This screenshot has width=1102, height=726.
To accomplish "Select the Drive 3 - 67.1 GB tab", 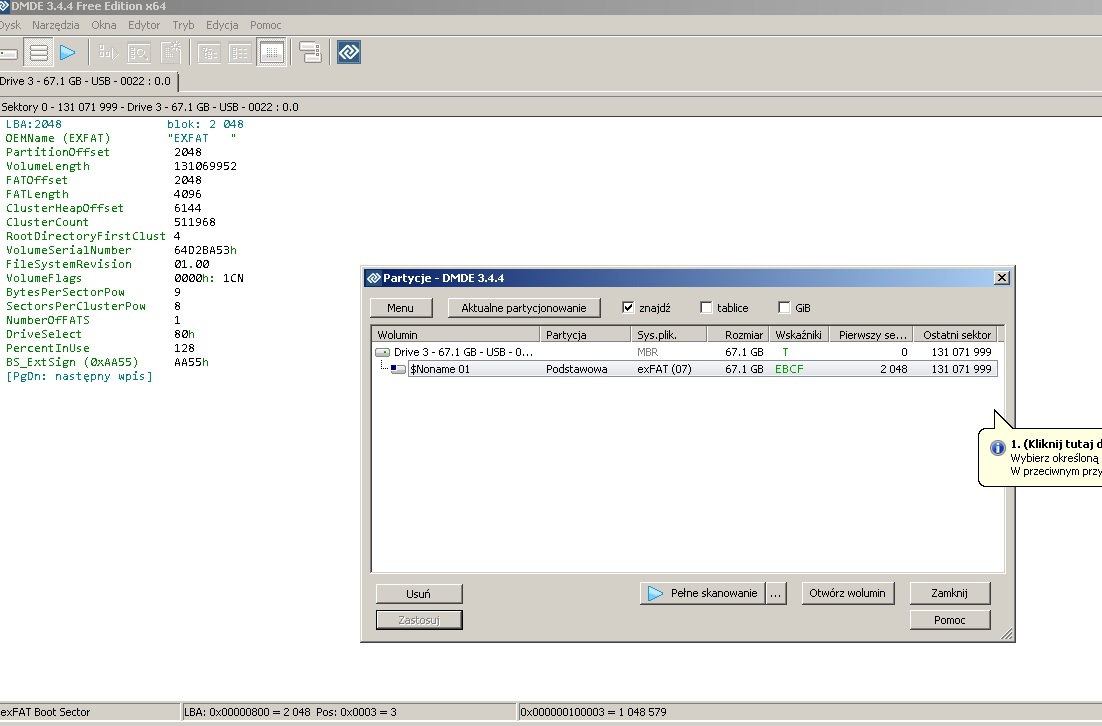I will [x=87, y=81].
